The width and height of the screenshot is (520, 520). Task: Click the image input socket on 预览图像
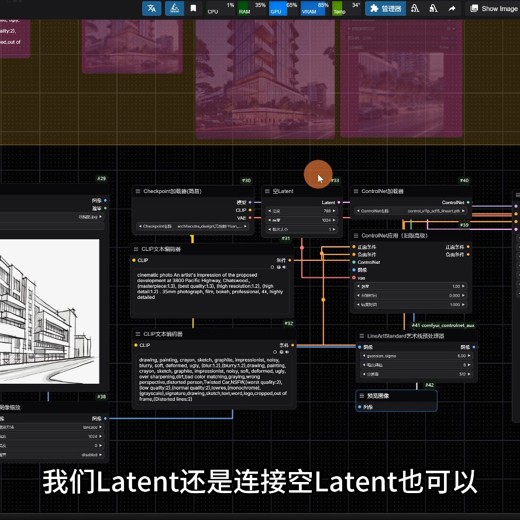point(360,407)
